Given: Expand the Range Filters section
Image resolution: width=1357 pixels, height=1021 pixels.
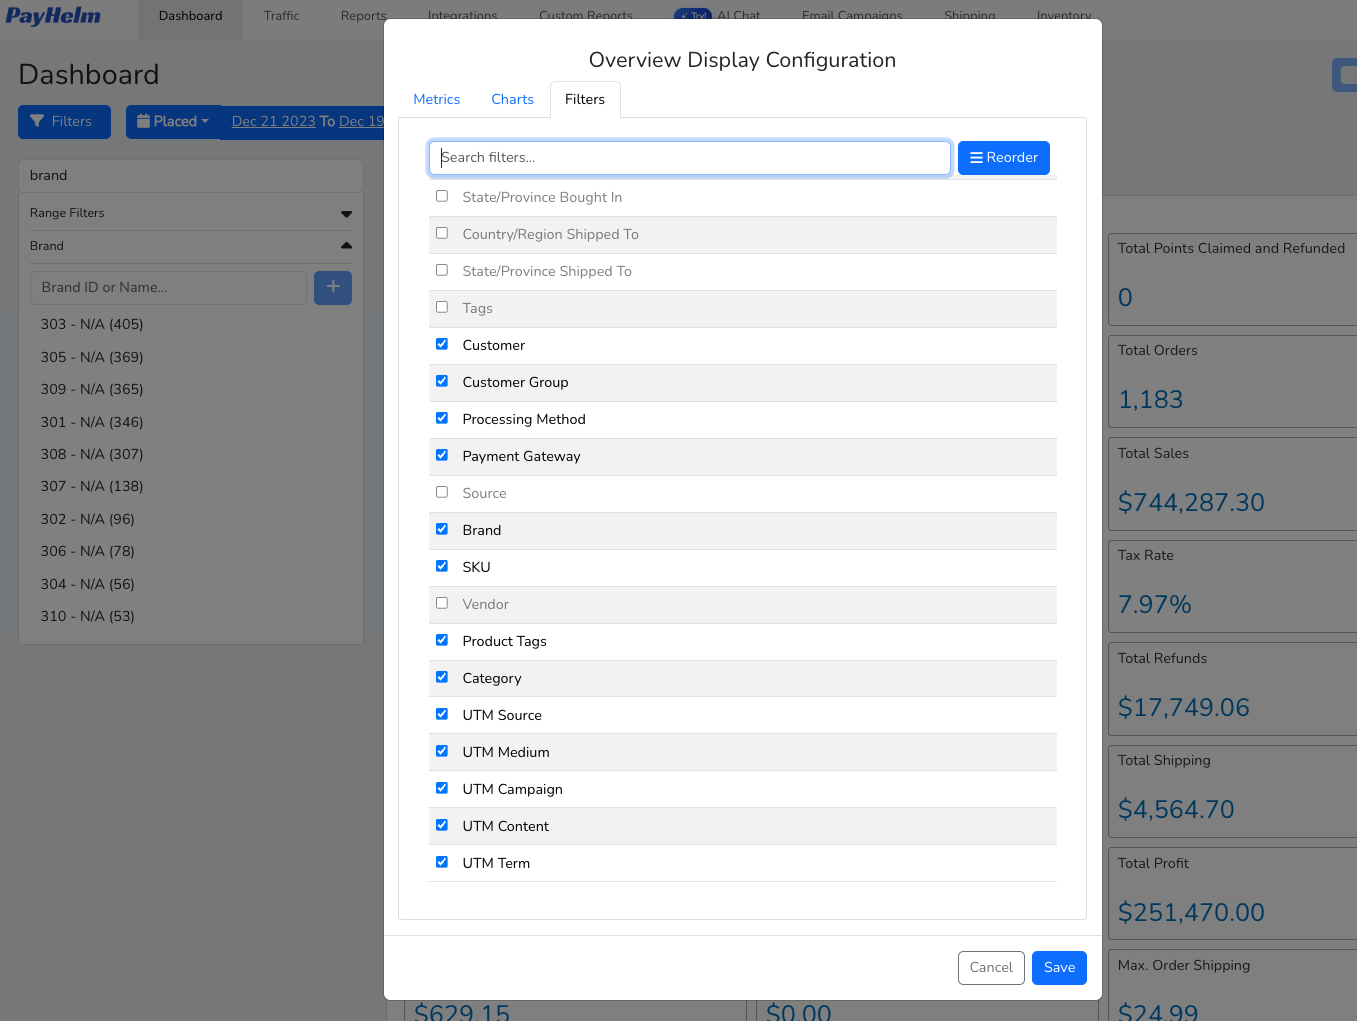Looking at the screenshot, I should pyautogui.click(x=191, y=213).
